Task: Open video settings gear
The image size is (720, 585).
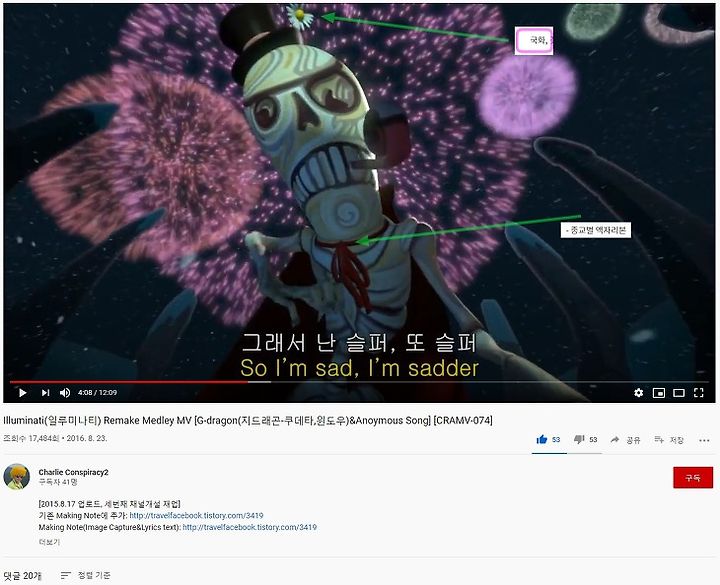Action: pyautogui.click(x=638, y=393)
